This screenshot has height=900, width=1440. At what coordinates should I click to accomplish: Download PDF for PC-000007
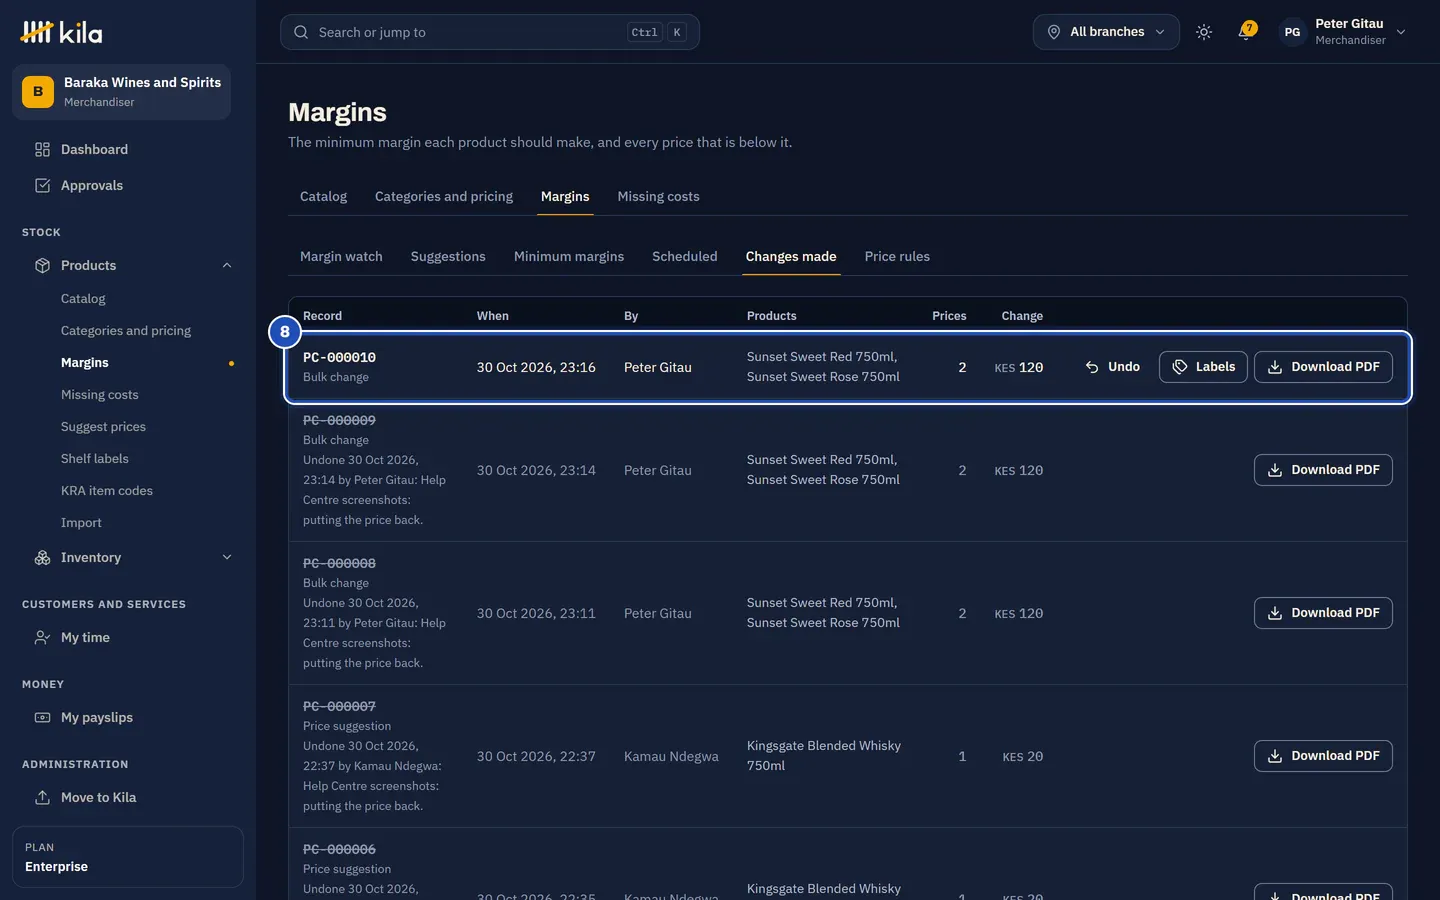click(x=1323, y=756)
